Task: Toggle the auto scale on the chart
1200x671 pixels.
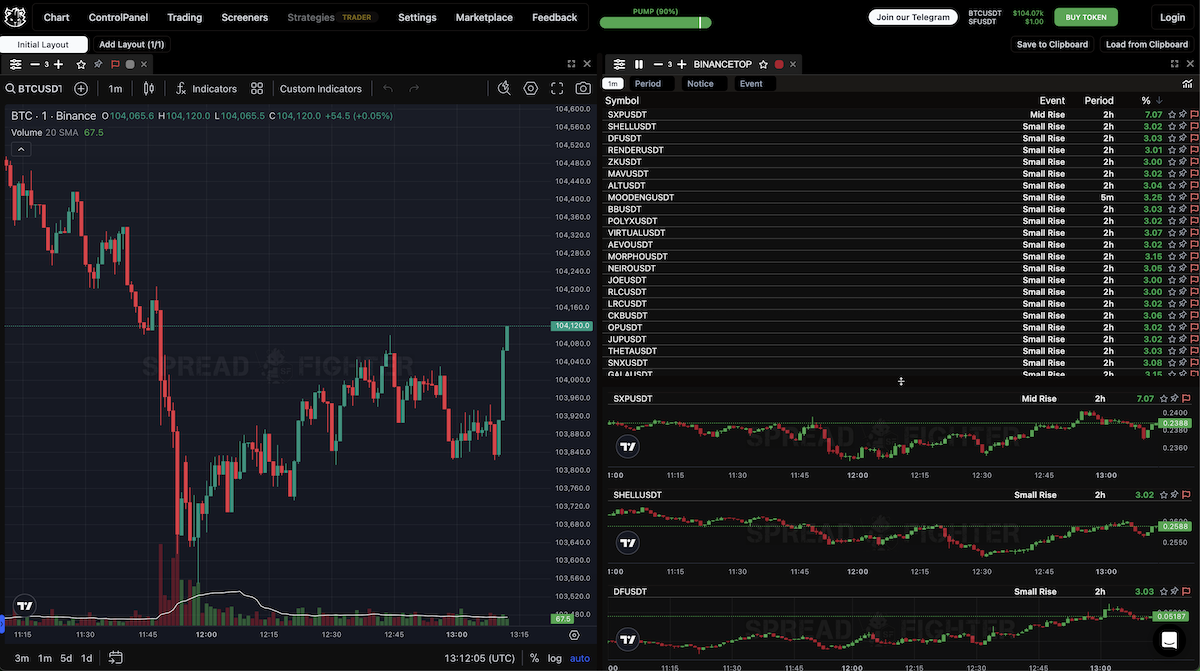Action: coord(580,658)
